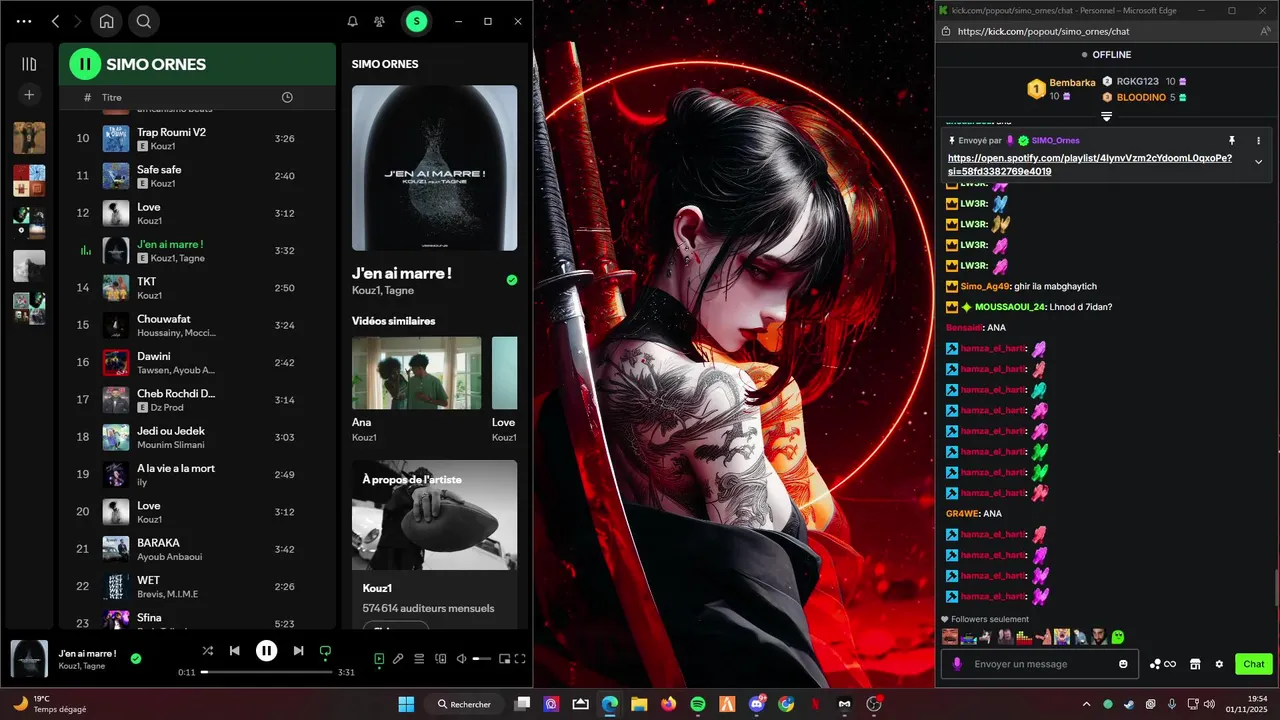Open Spotify notifications bell
Screen dimensions: 1280x720
pyautogui.click(x=352, y=21)
